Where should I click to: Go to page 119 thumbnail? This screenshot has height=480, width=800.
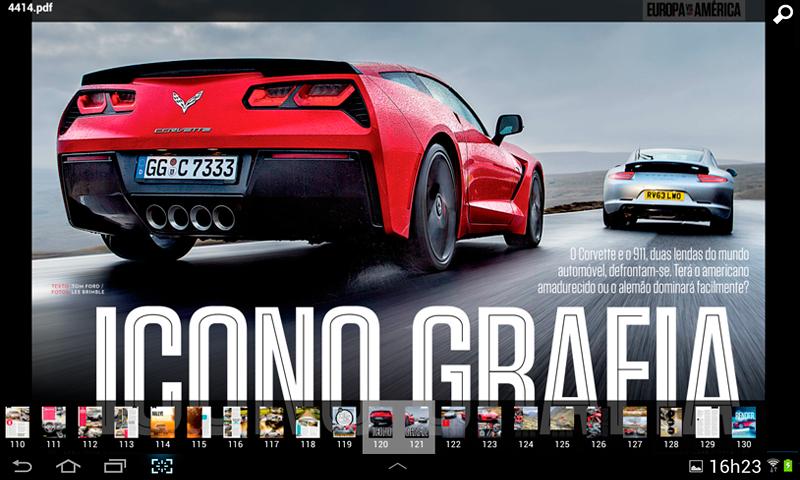[344, 422]
